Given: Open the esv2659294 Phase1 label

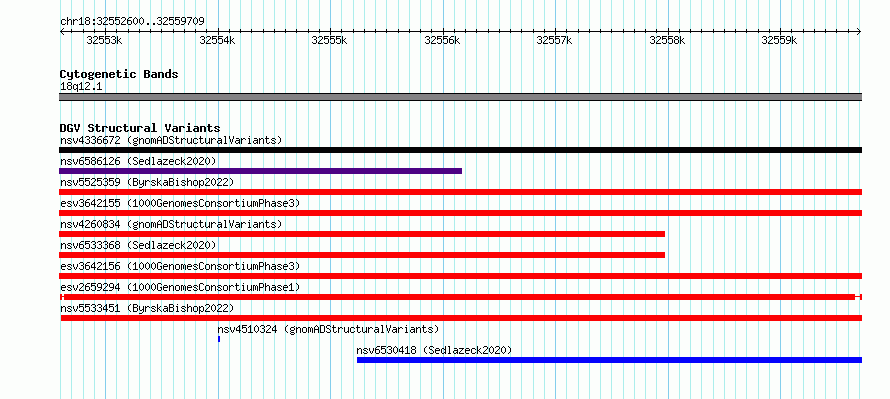Looking at the screenshot, I should 180,287.
